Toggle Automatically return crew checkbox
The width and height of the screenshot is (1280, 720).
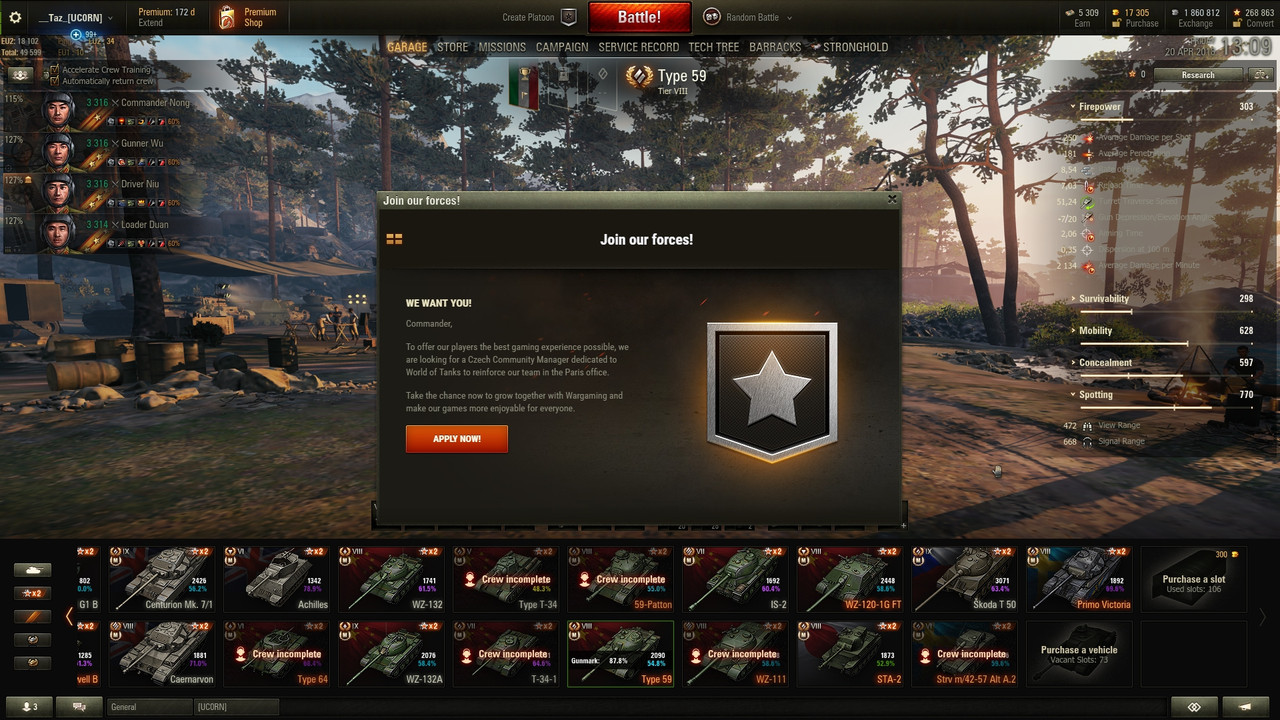tap(55, 81)
